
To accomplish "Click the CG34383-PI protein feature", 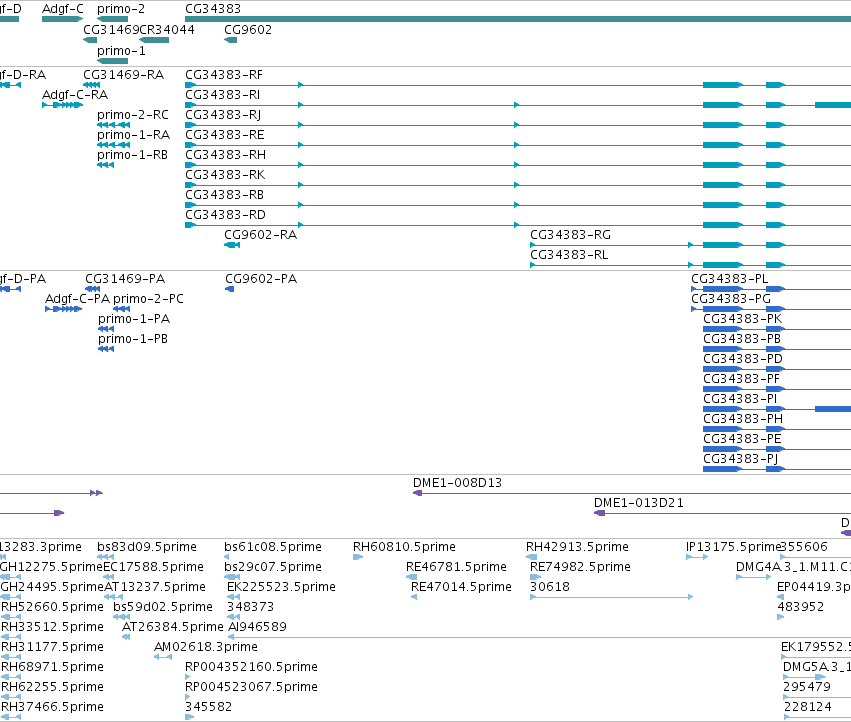I will (777, 409).
